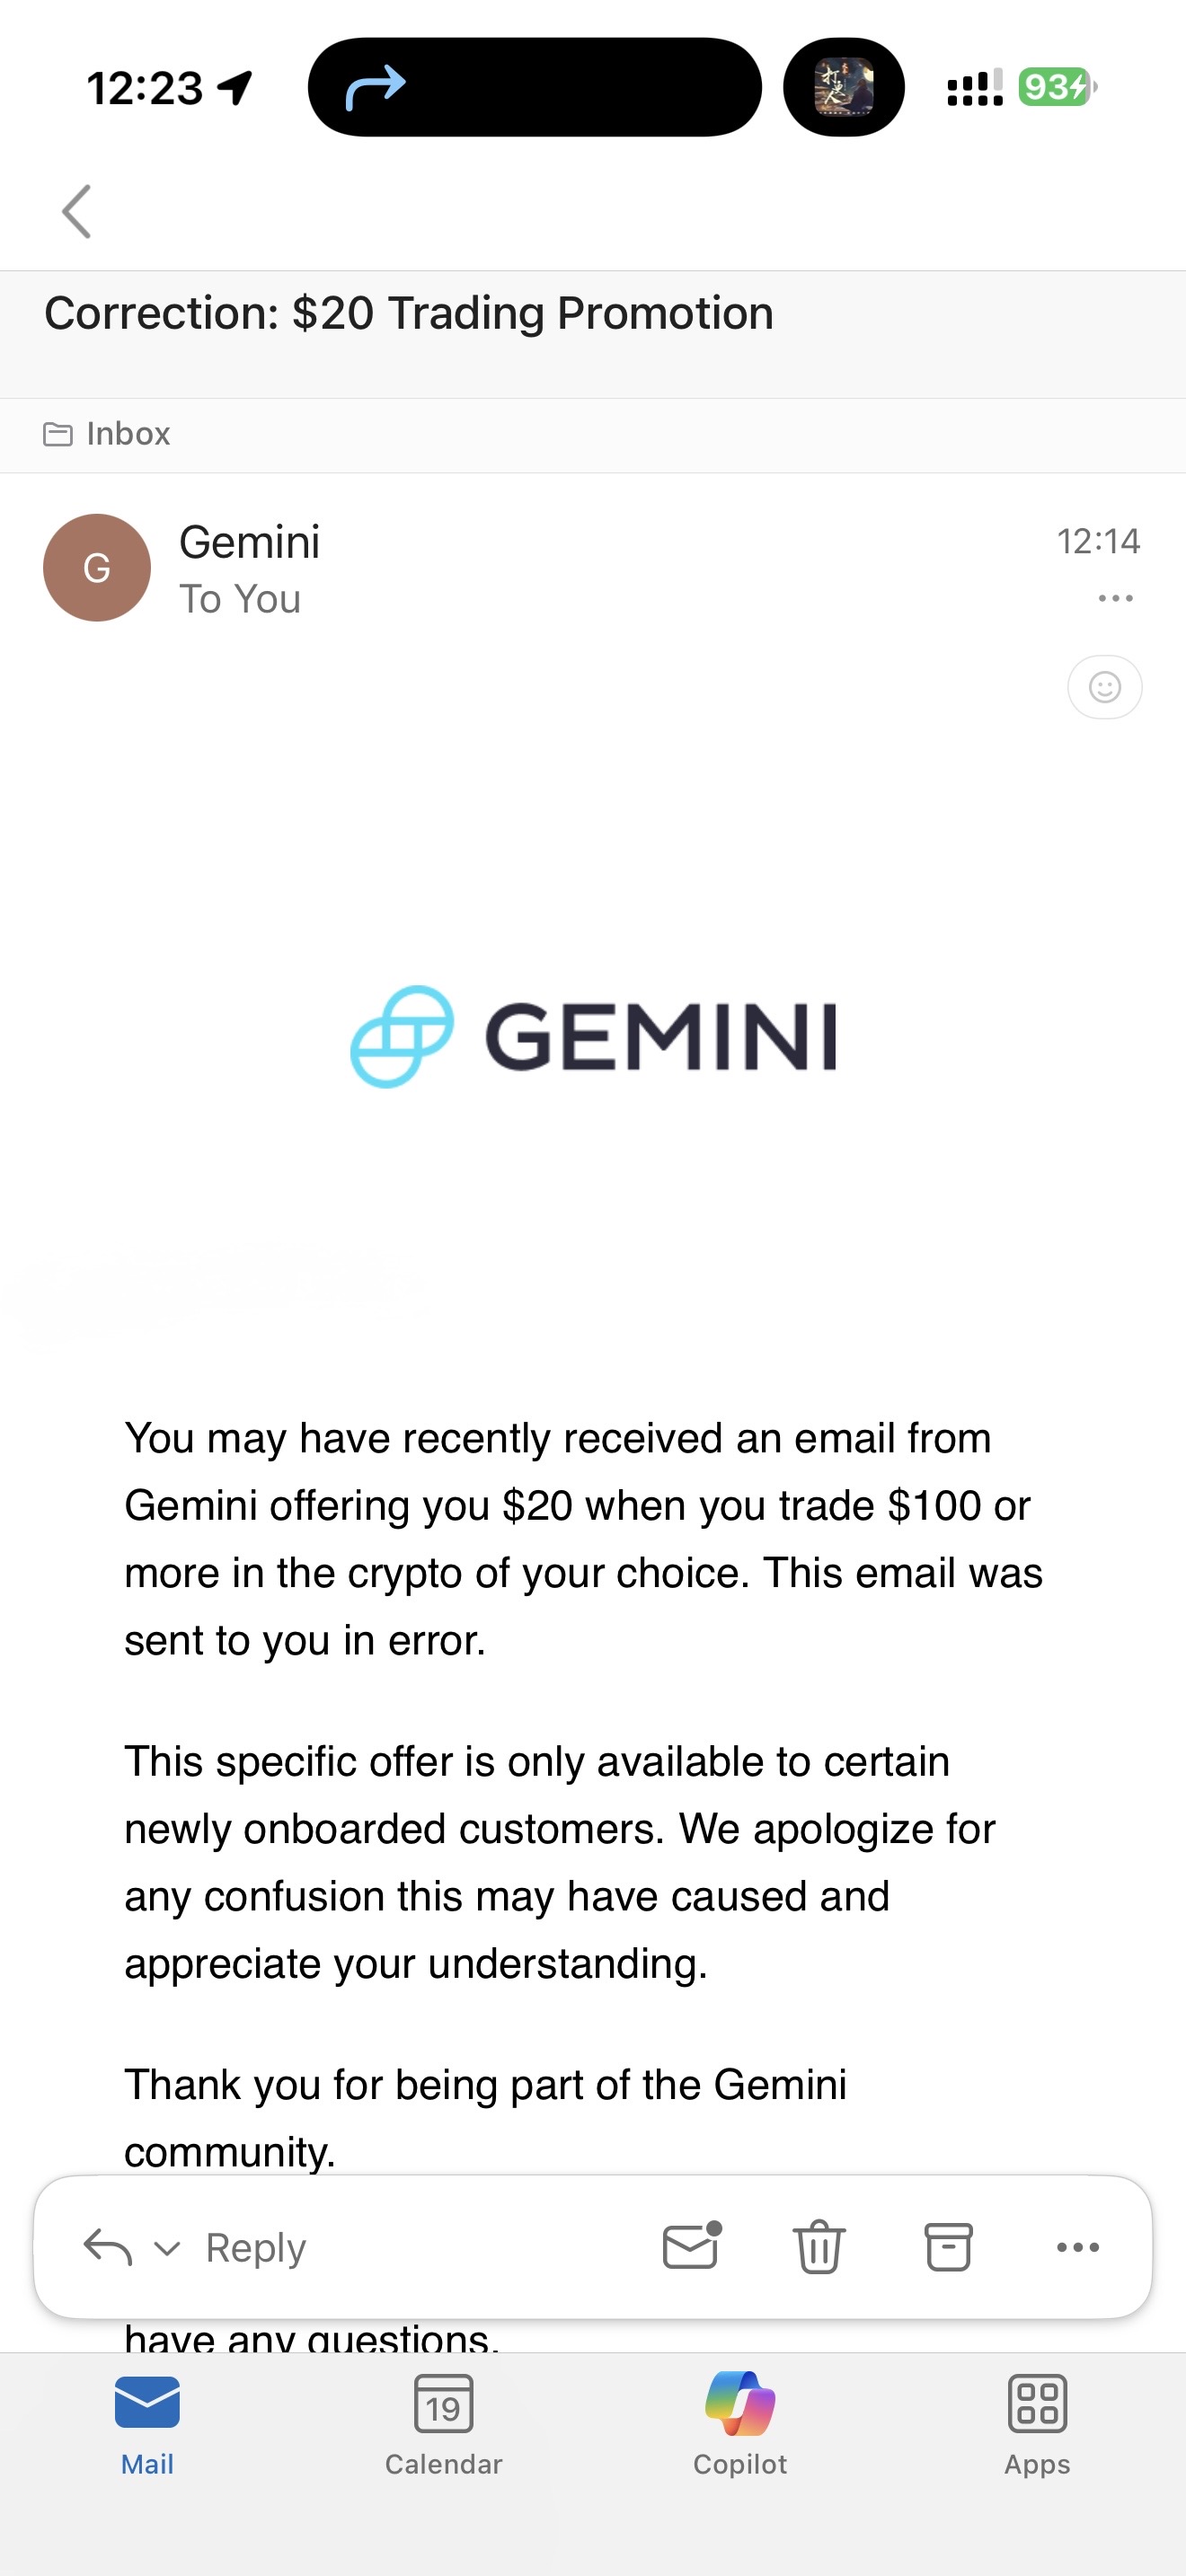1186x2576 pixels.
Task: Open sender options with the three-dot menu
Action: (x=1114, y=597)
